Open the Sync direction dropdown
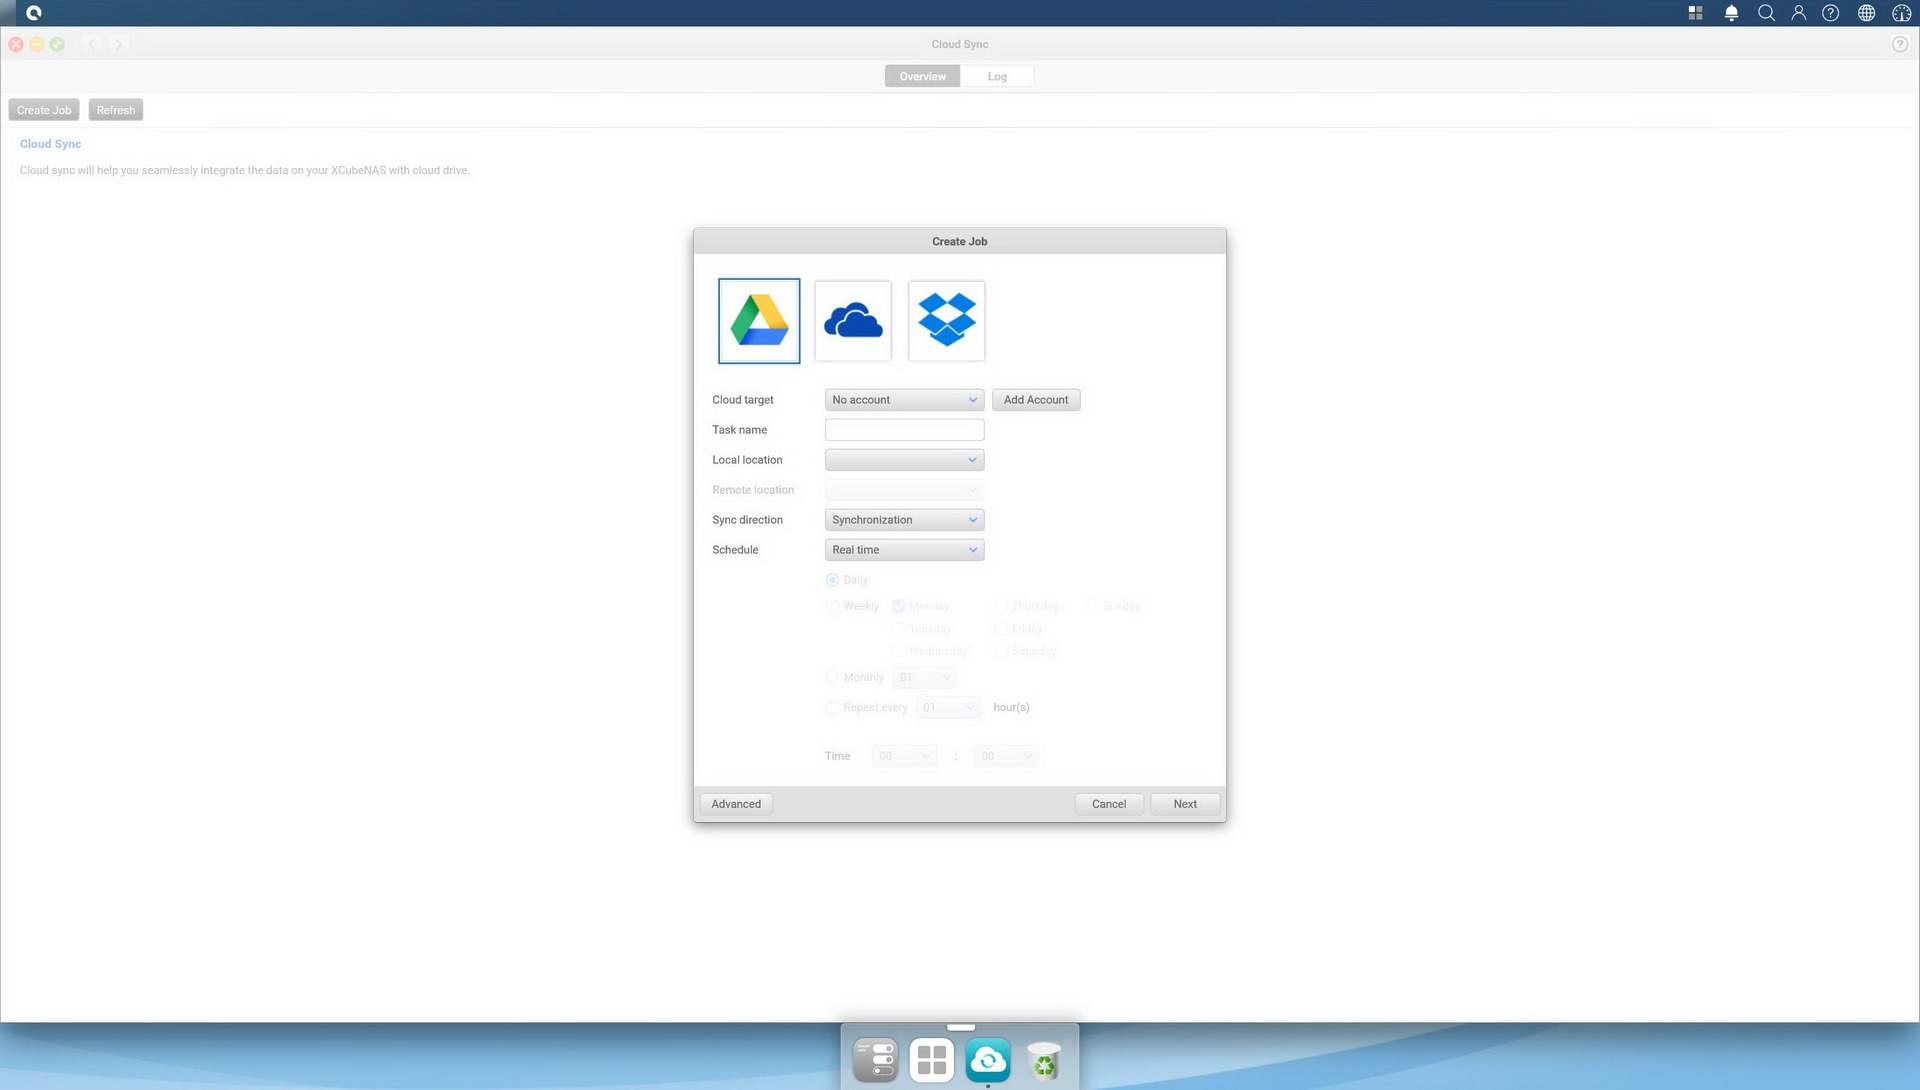Viewport: 1920px width, 1090px height. coord(904,520)
